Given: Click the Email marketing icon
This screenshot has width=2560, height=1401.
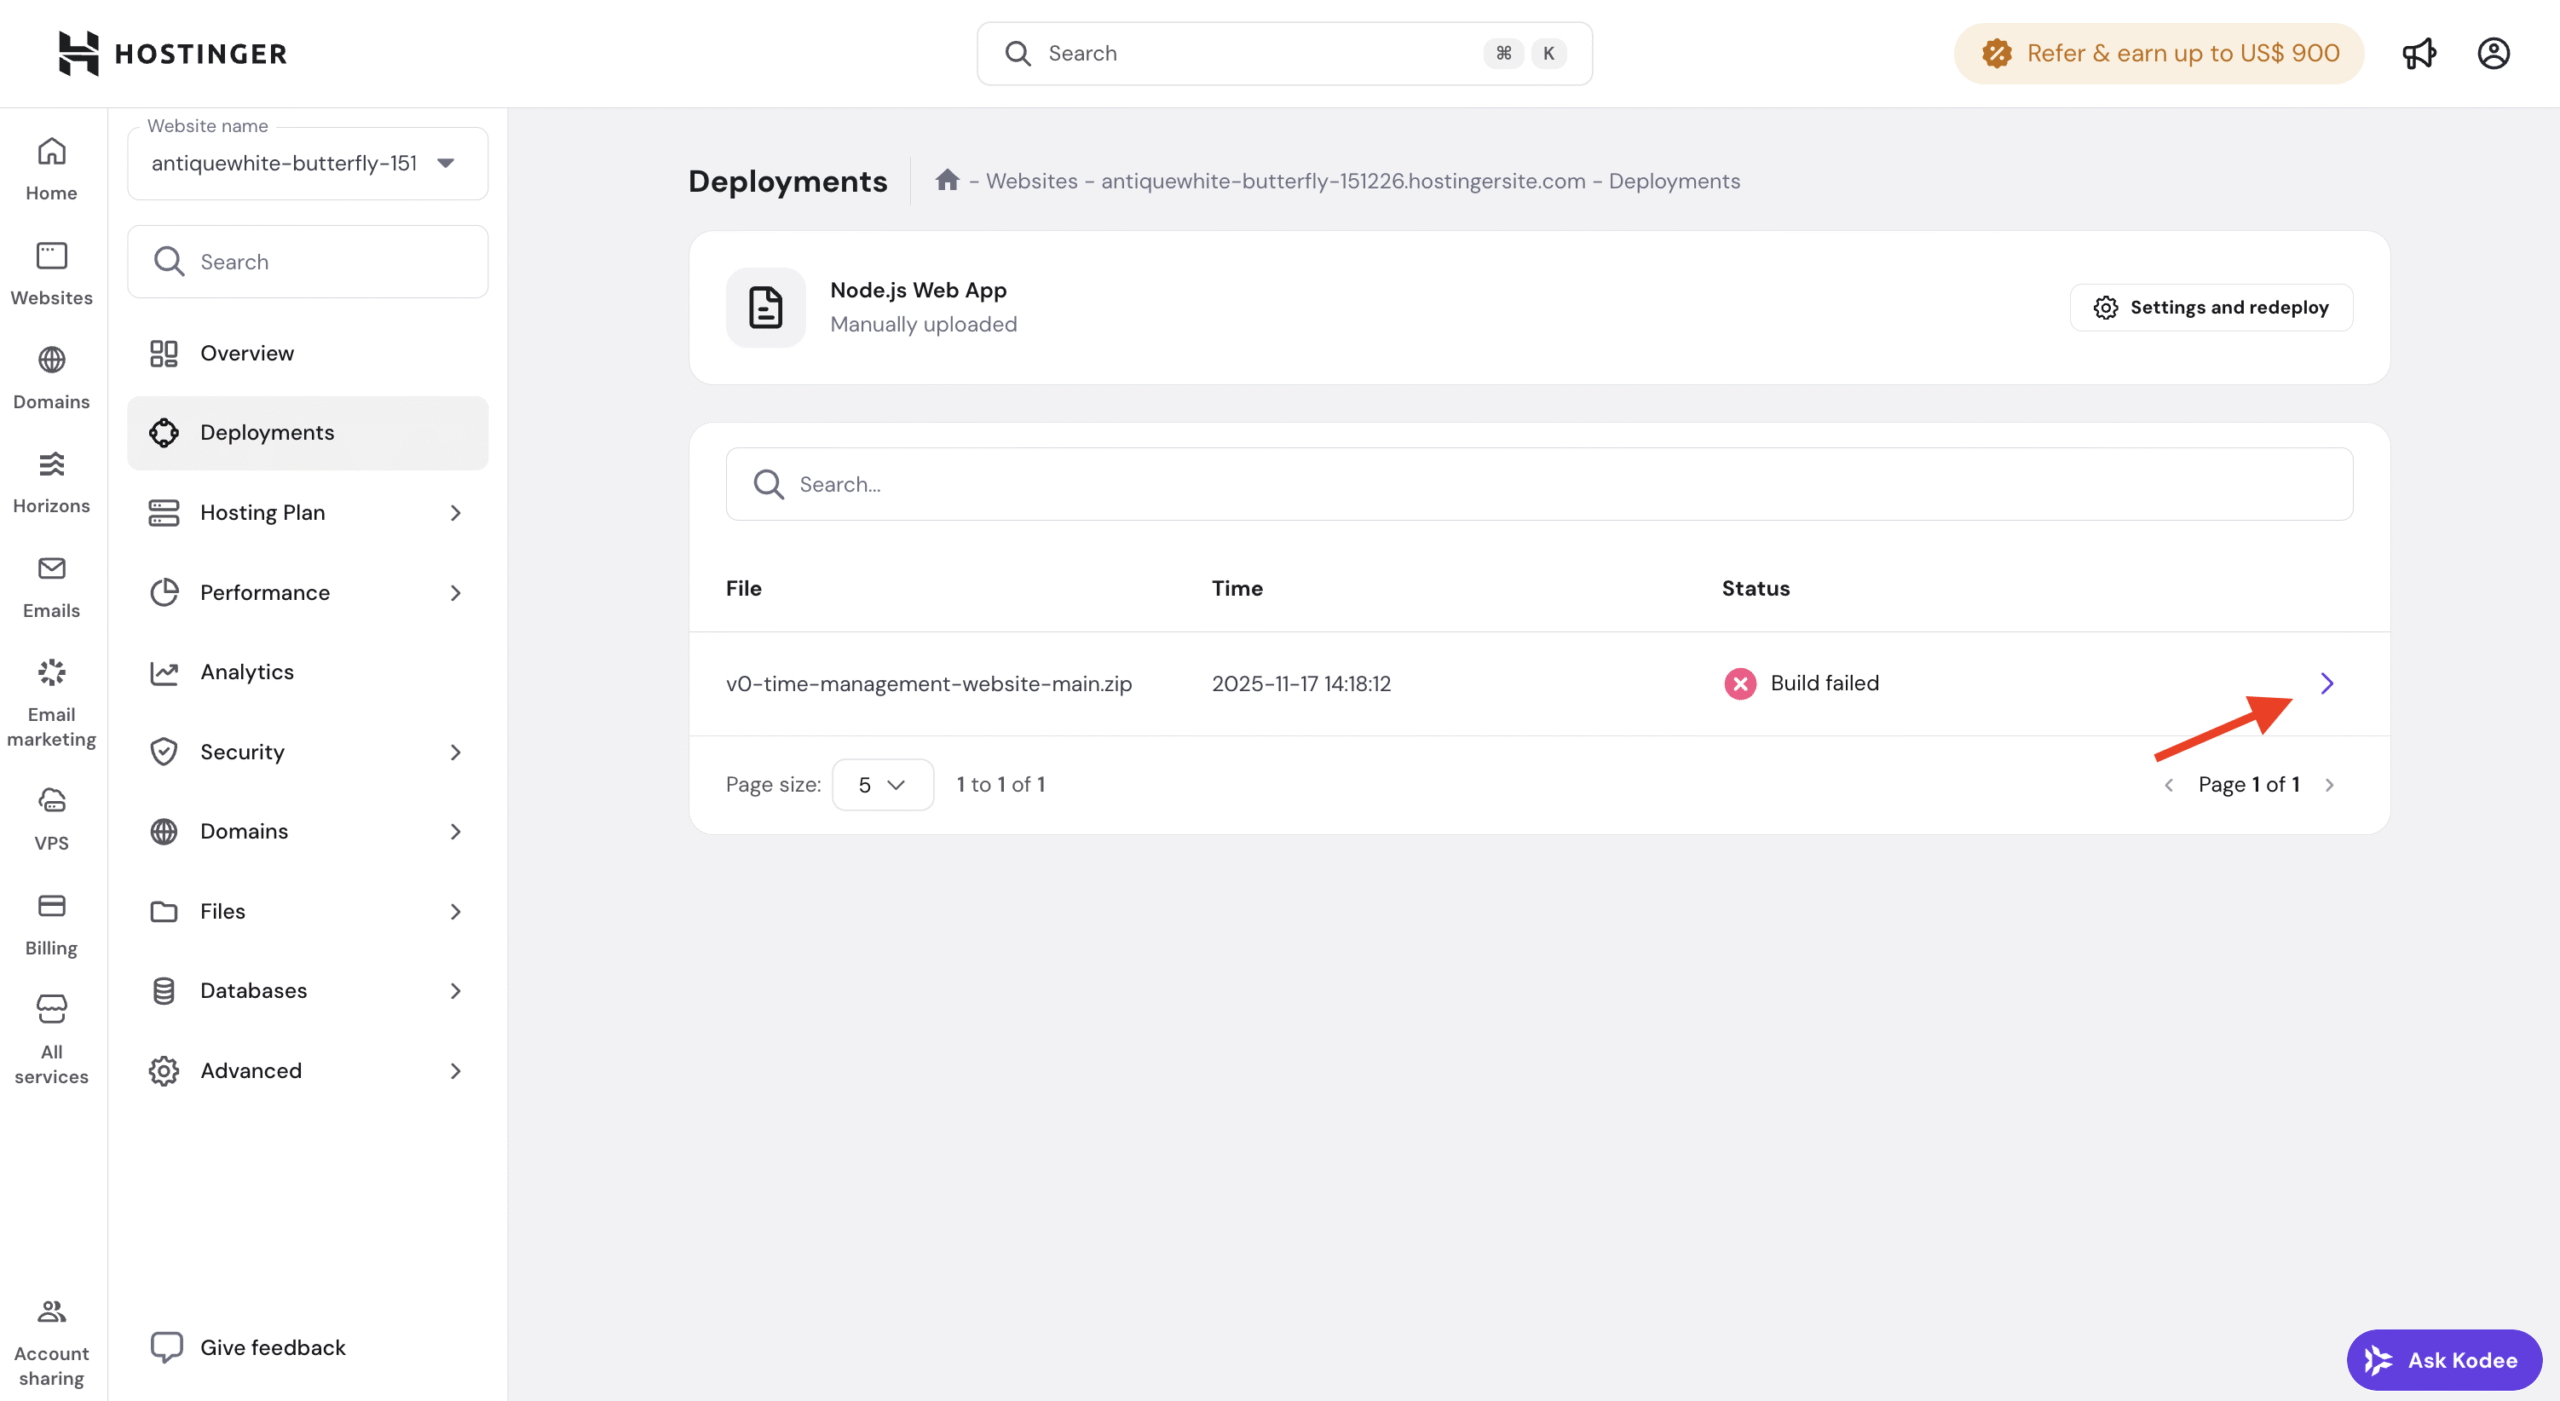Looking at the screenshot, I should [51, 672].
